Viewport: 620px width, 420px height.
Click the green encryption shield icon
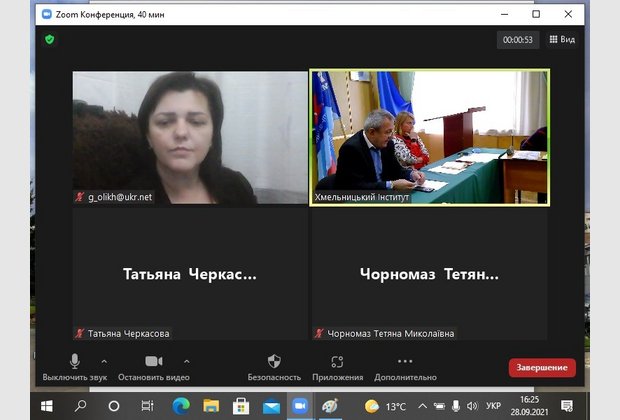tap(49, 40)
